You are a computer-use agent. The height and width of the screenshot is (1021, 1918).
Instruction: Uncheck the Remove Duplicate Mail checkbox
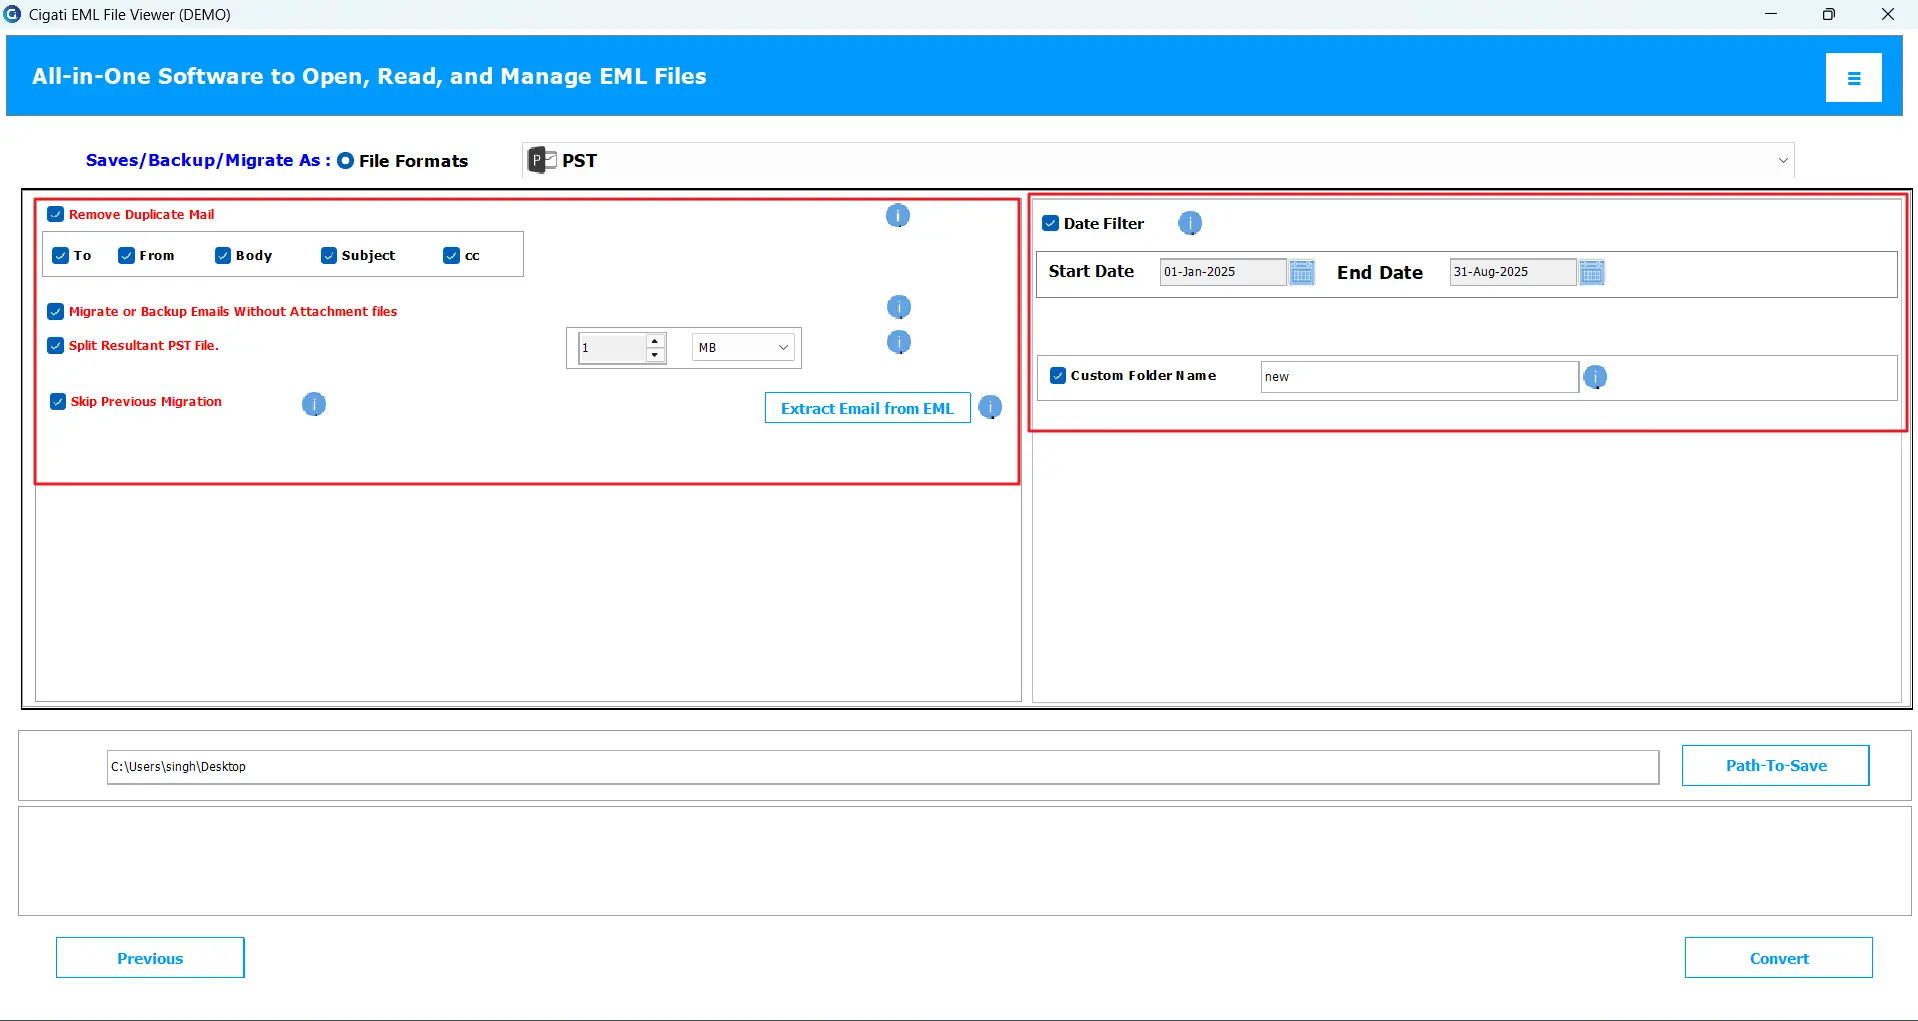click(x=56, y=214)
